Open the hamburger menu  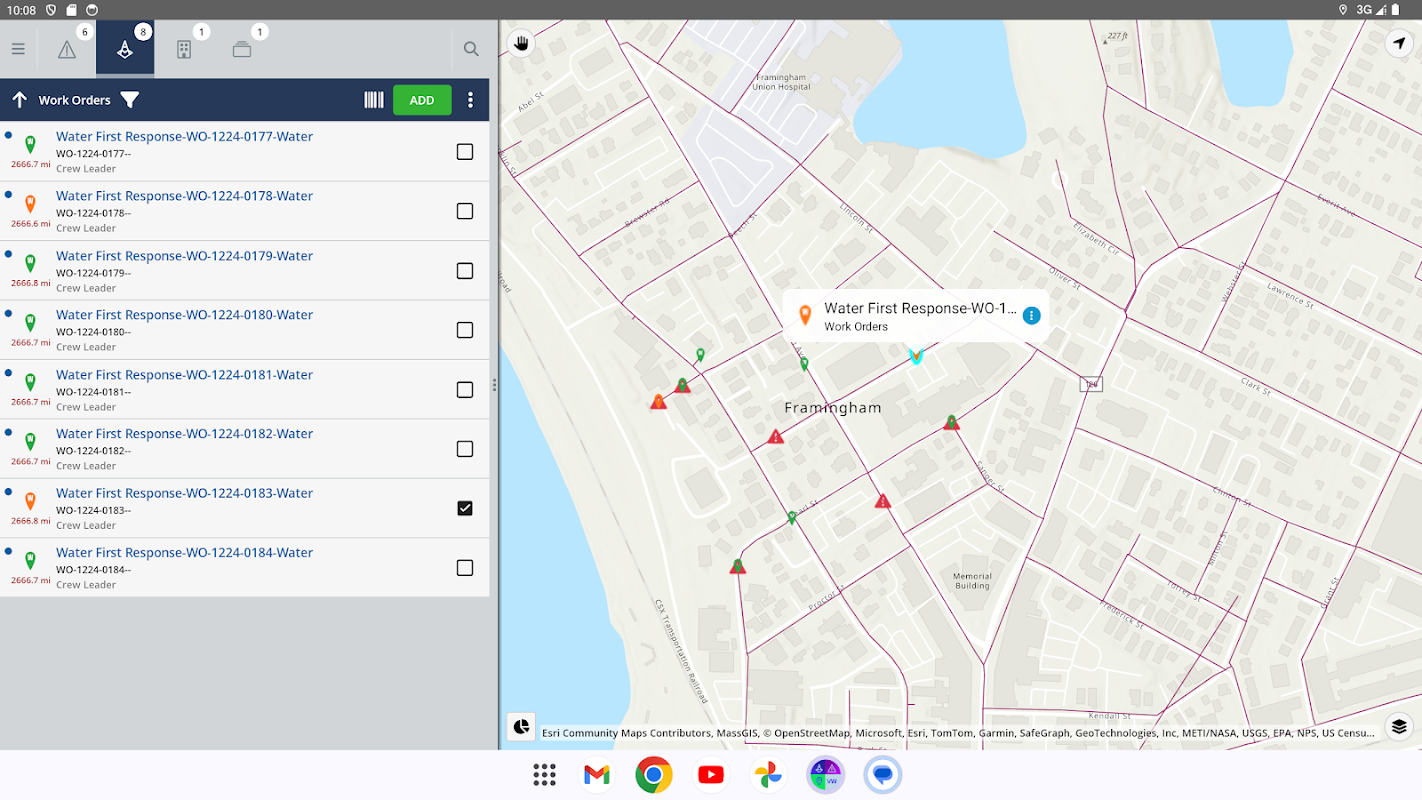[x=18, y=49]
